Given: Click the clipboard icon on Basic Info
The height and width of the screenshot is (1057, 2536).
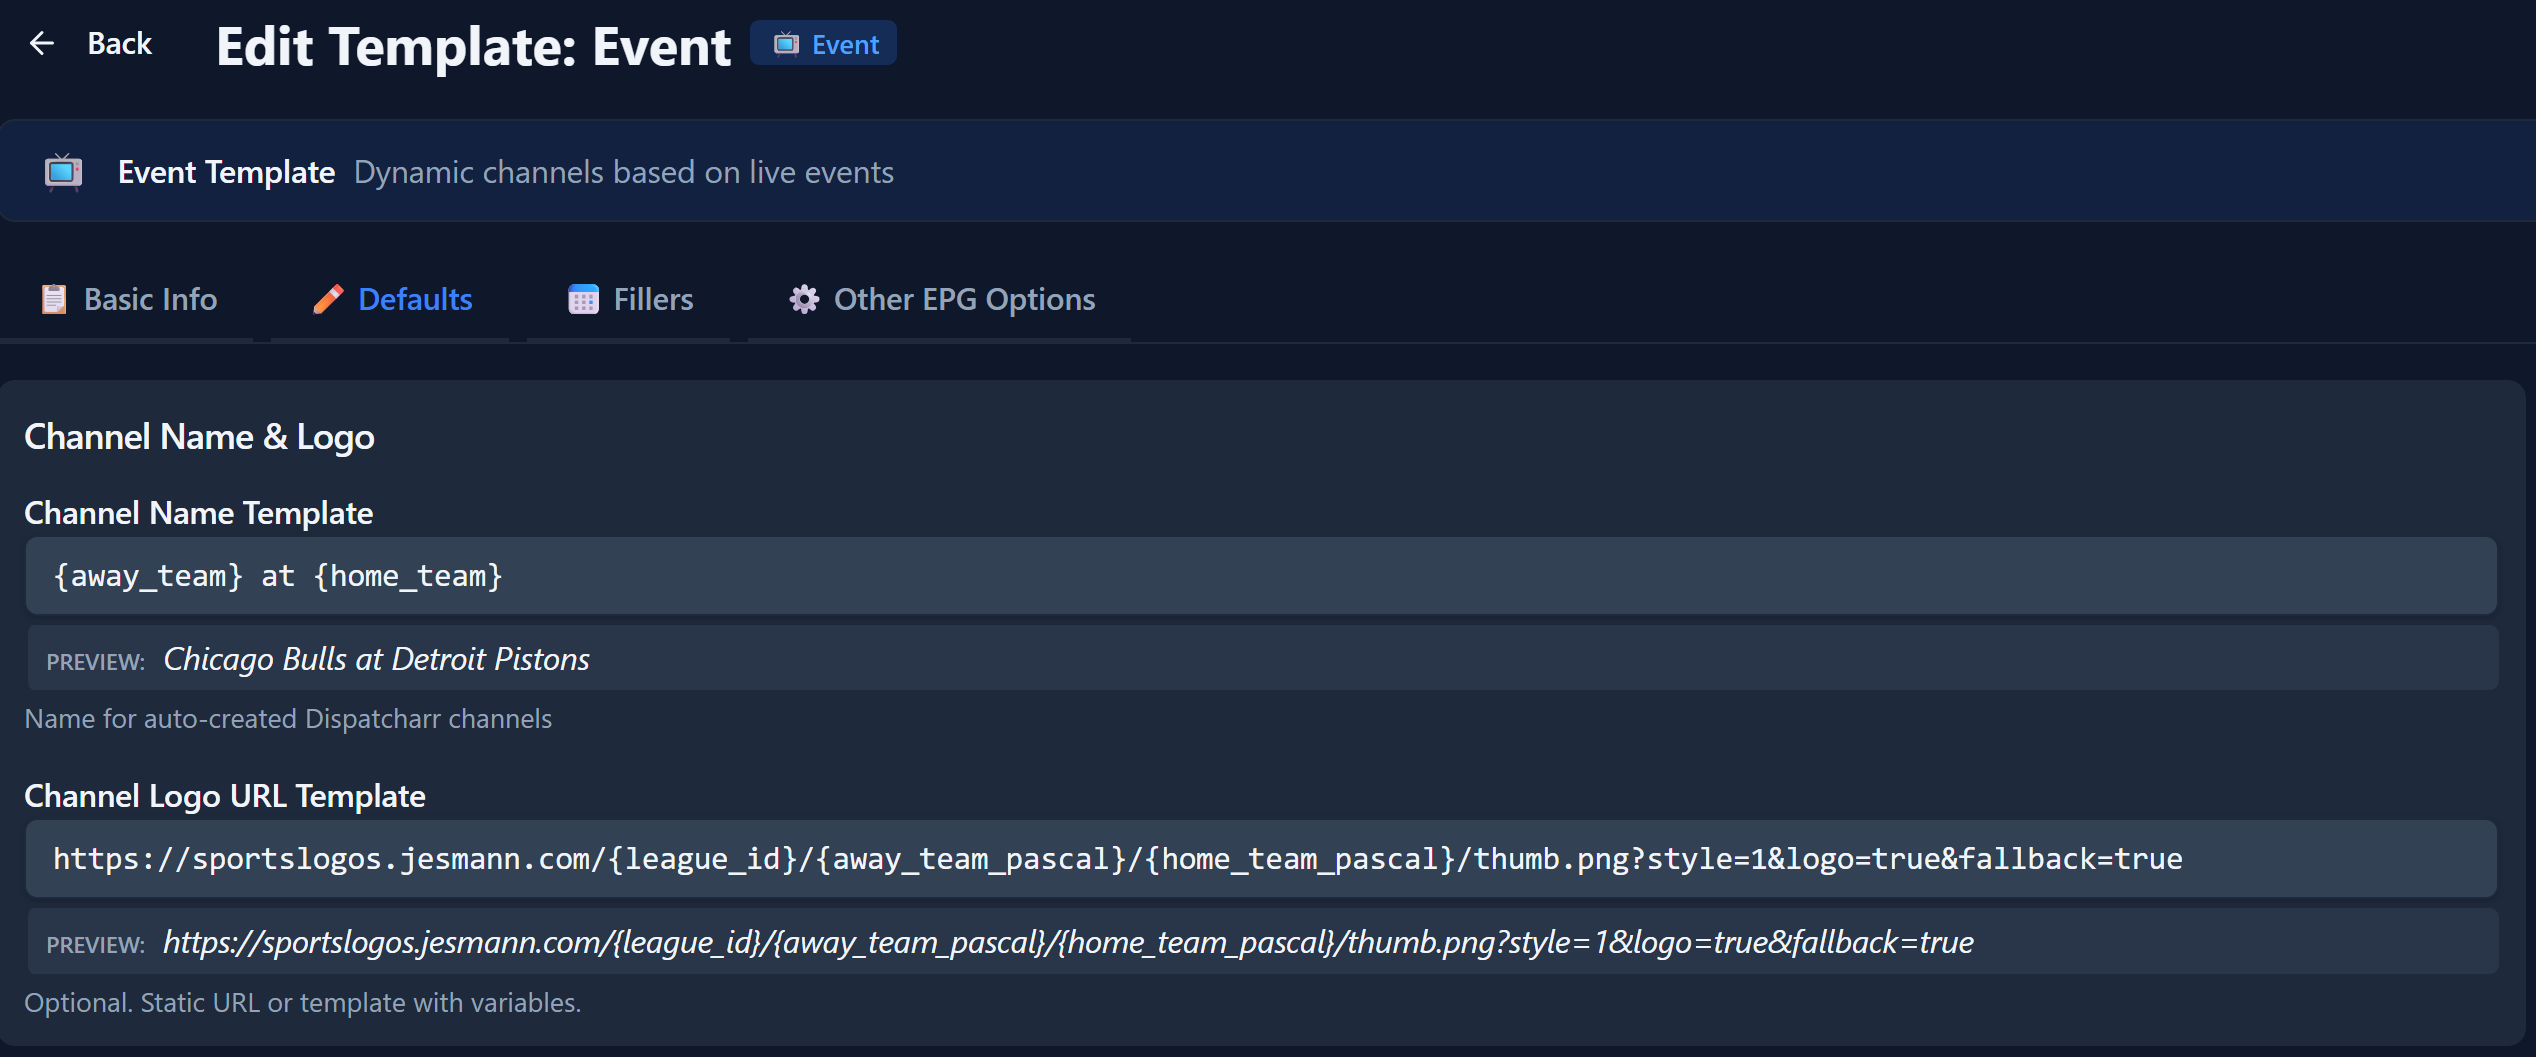Looking at the screenshot, I should 54,299.
